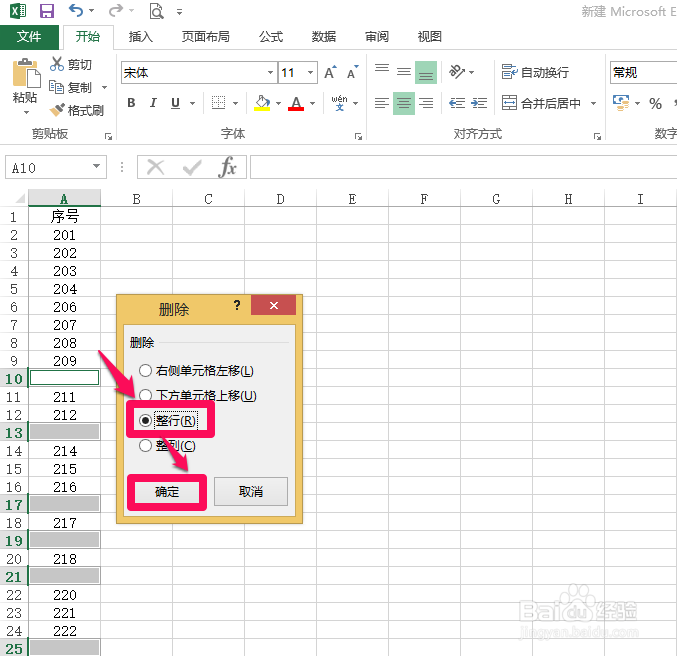Toggle Bold formatting

point(131,103)
